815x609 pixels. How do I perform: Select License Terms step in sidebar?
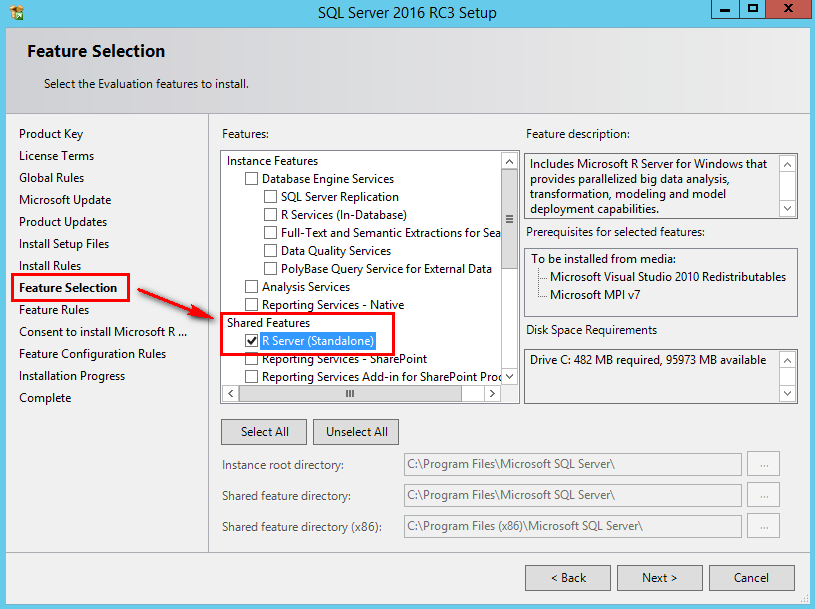[57, 156]
